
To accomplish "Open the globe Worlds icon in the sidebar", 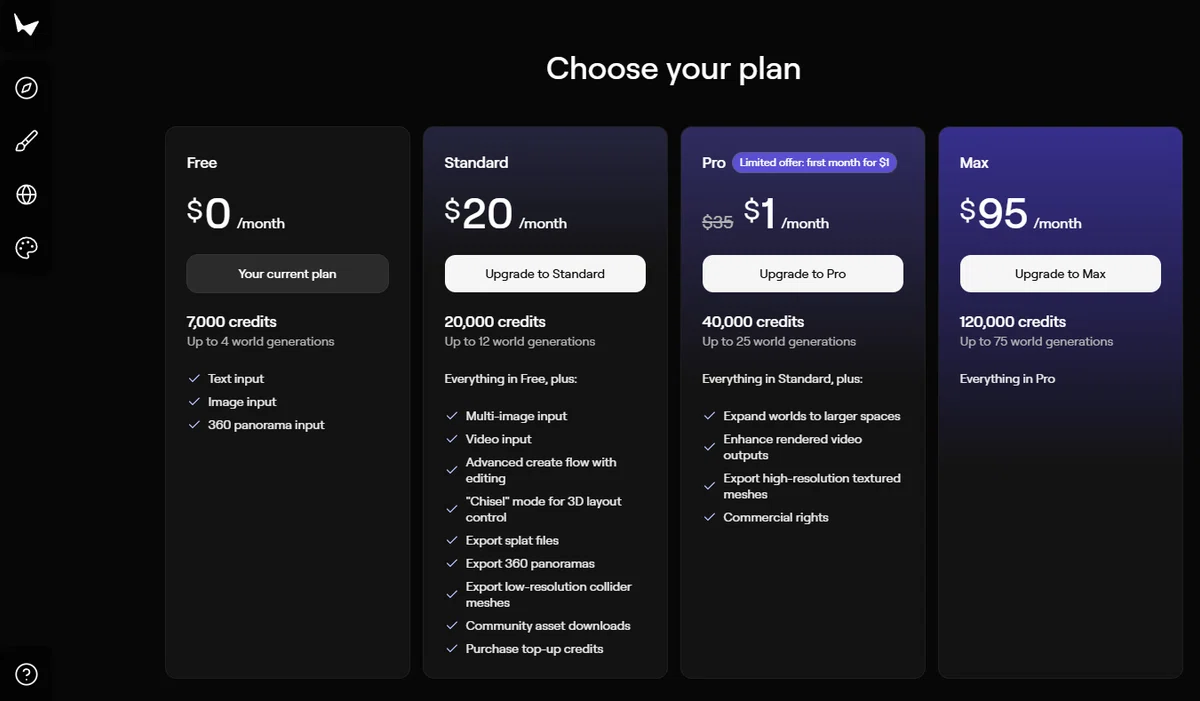I will click(x=27, y=195).
